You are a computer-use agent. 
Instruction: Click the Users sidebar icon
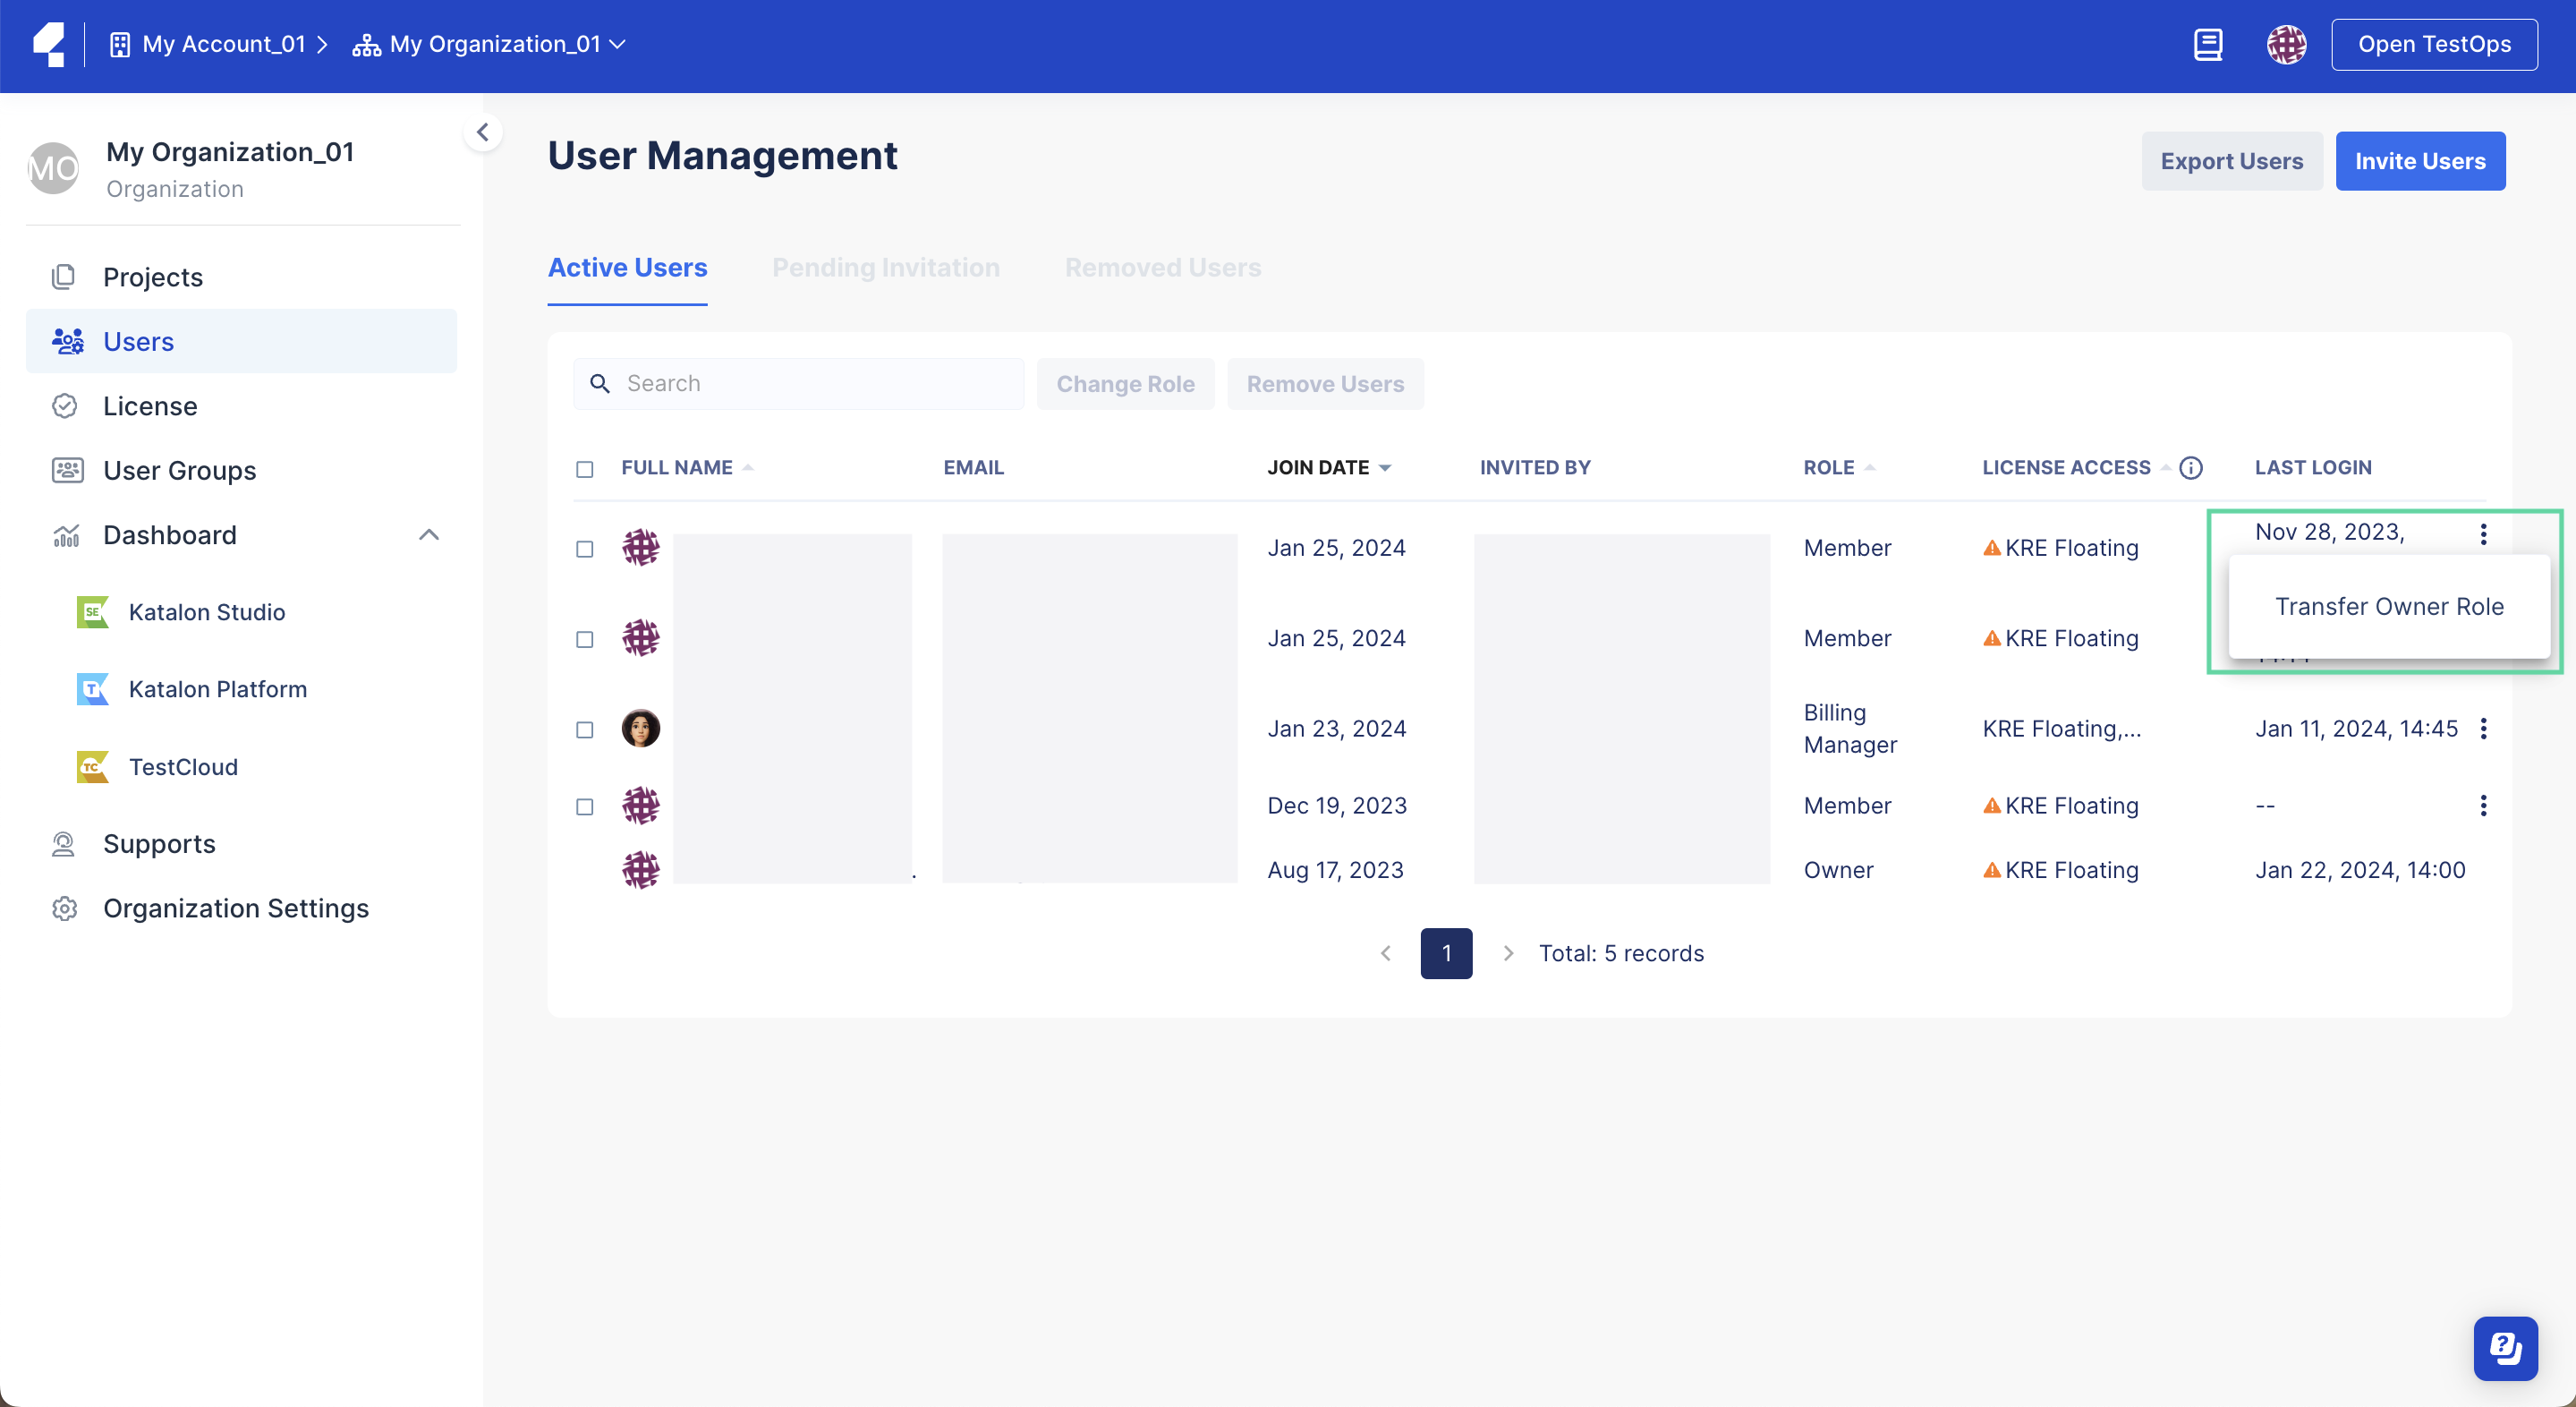(x=66, y=339)
